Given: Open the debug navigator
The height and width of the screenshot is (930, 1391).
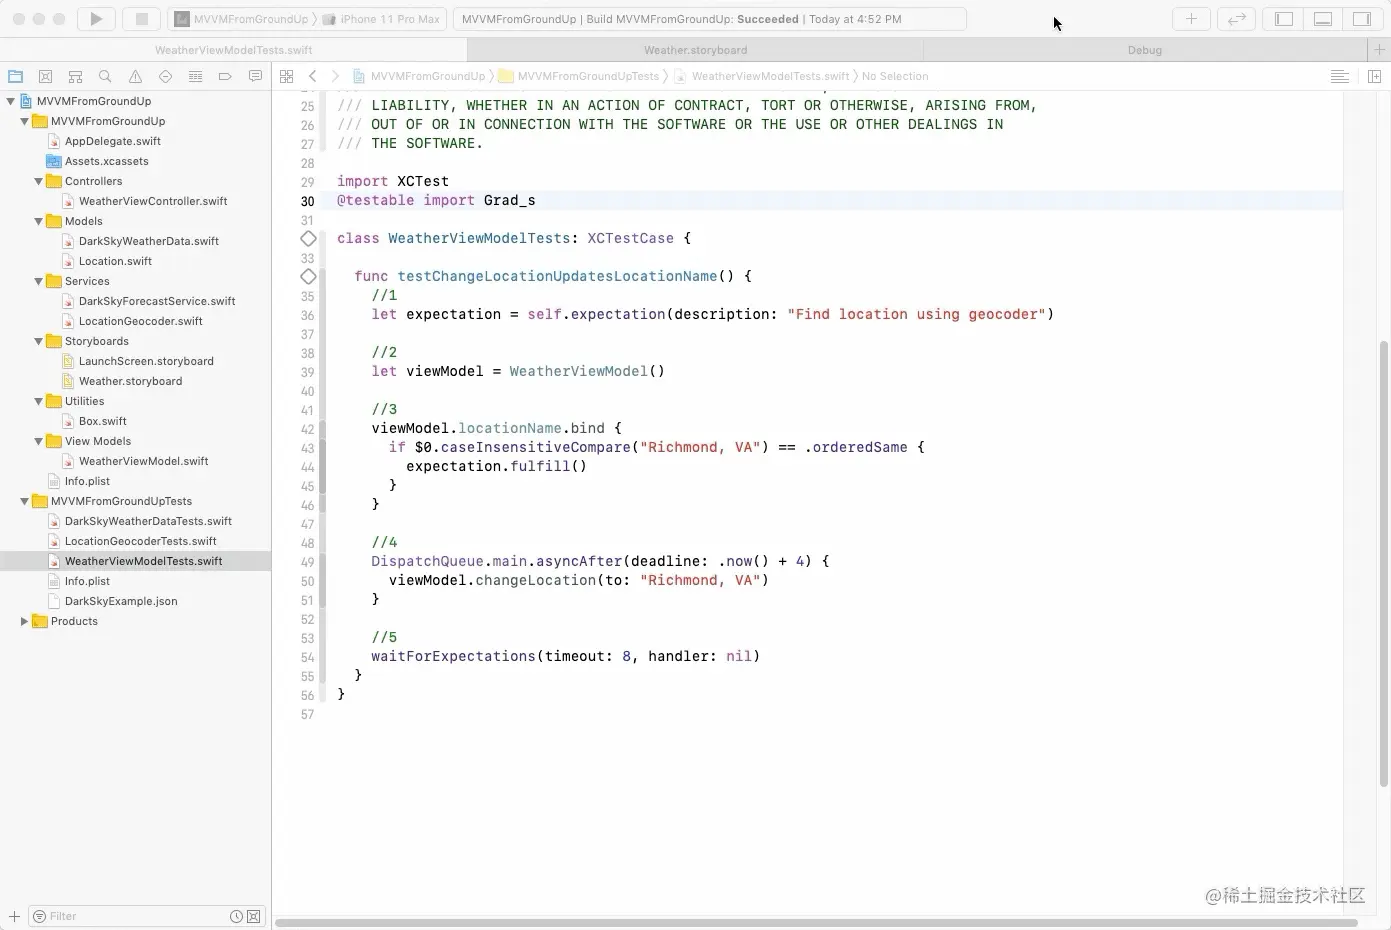Looking at the screenshot, I should (195, 76).
